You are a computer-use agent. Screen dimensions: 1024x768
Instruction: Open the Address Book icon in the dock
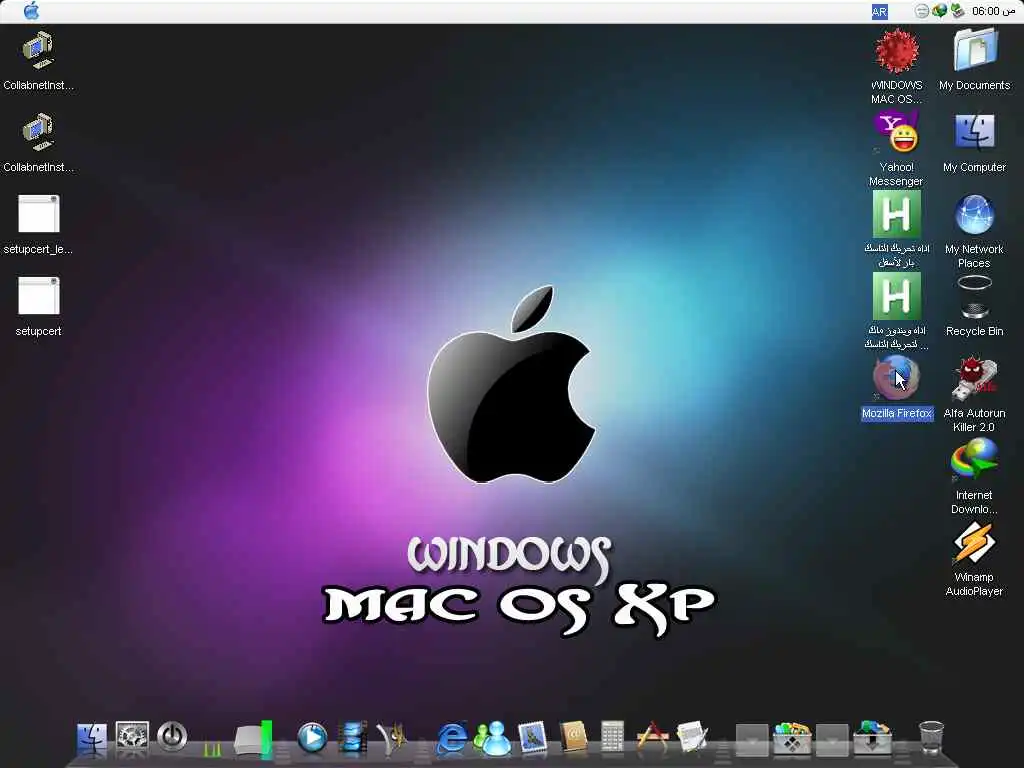573,738
